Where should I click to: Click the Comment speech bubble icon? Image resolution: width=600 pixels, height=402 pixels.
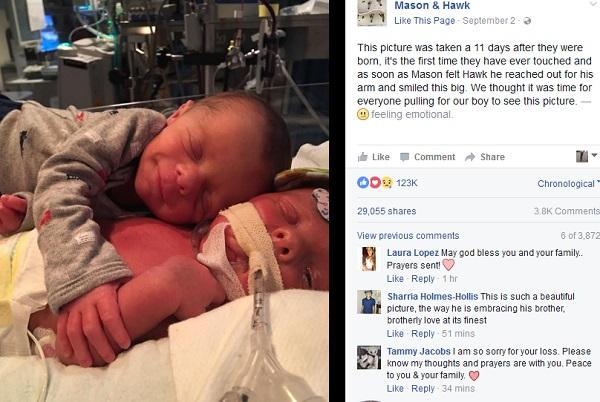click(404, 157)
